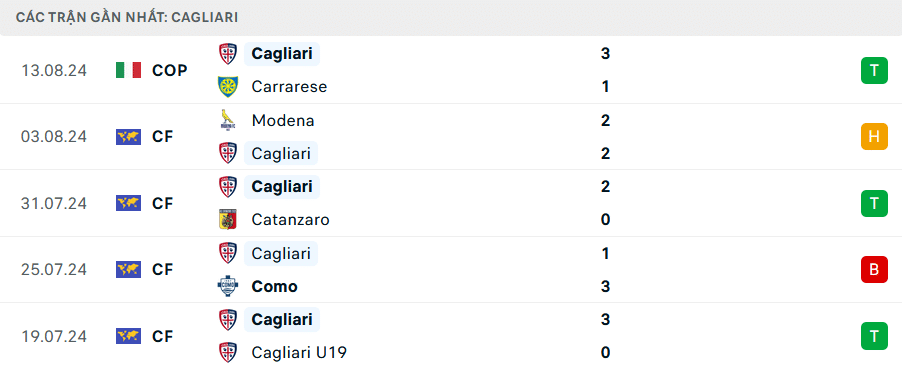
Task: Click the Italy flag next to COP
Action: (128, 71)
